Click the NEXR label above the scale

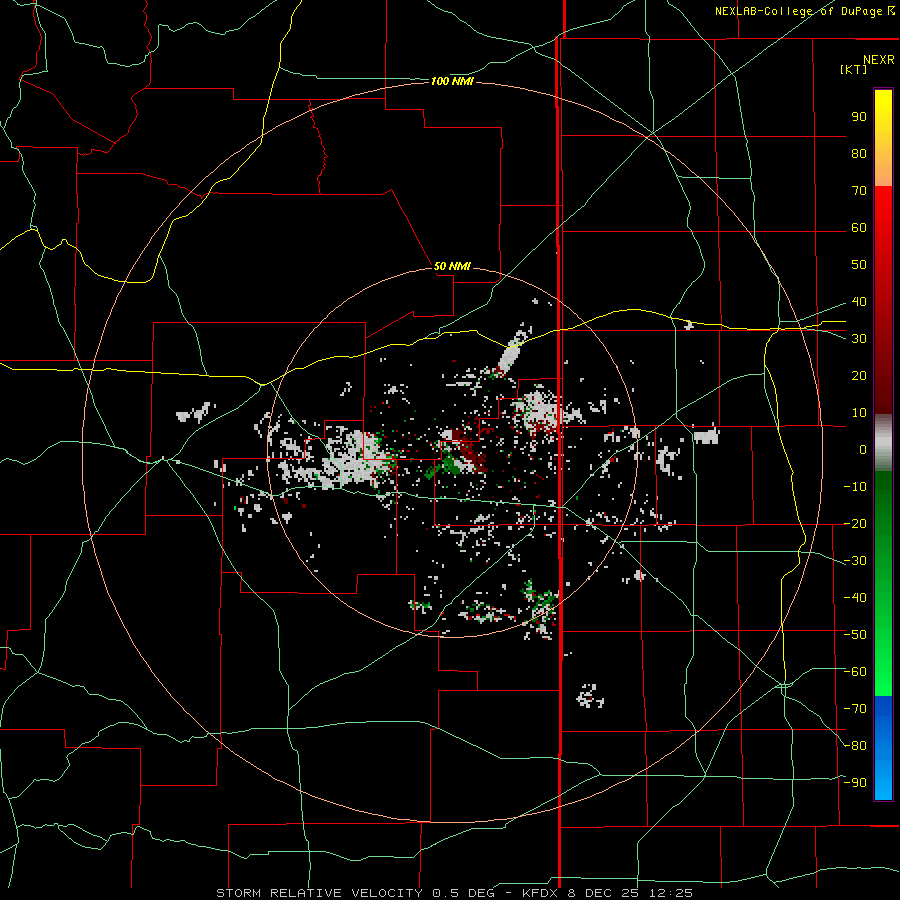[879, 60]
